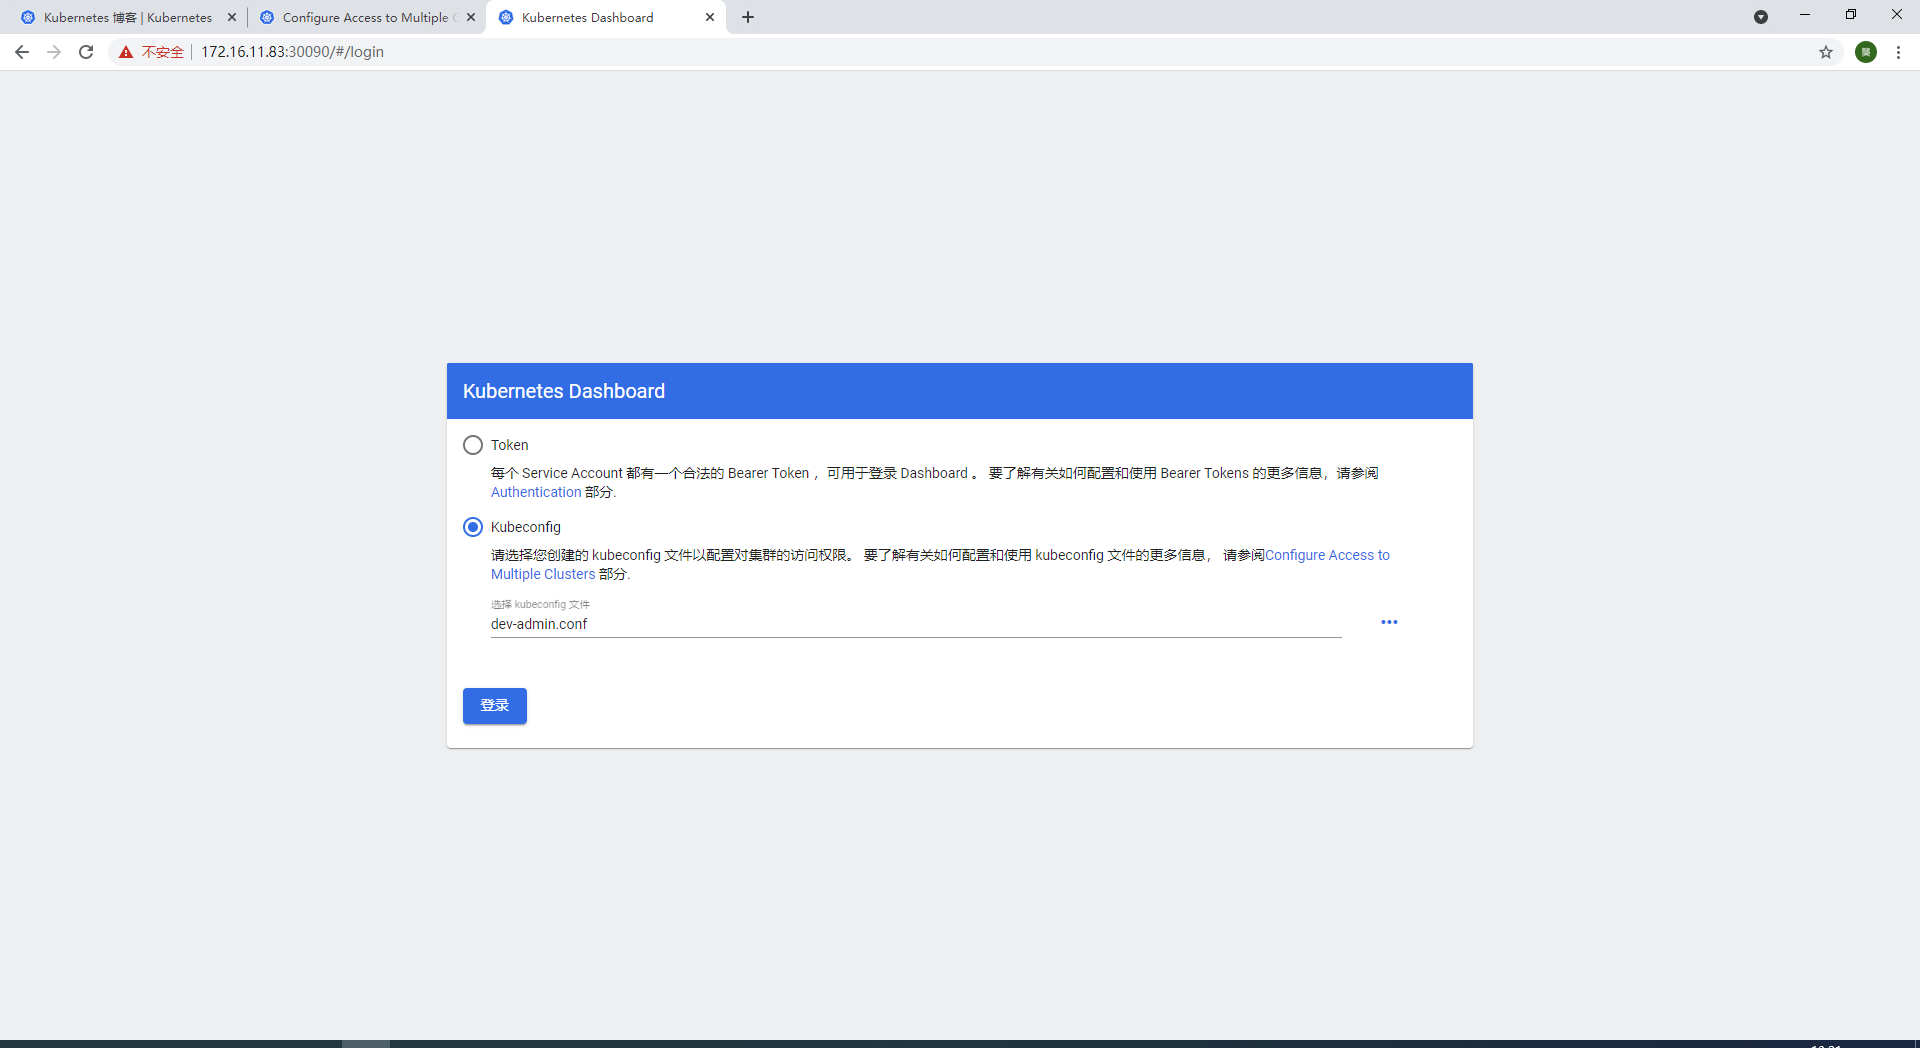Click the Kubeconfig option label
The height and width of the screenshot is (1048, 1920).
click(526, 527)
